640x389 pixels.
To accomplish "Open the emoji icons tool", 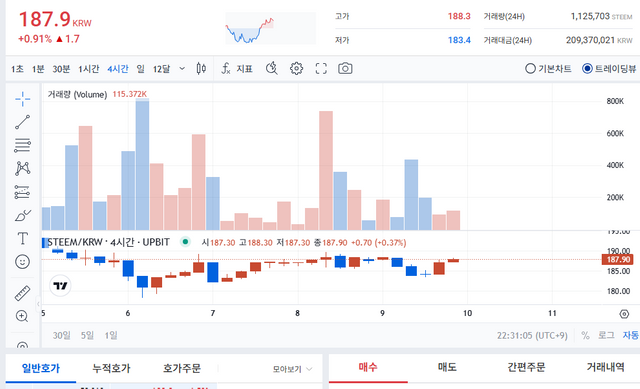I will pyautogui.click(x=22, y=262).
